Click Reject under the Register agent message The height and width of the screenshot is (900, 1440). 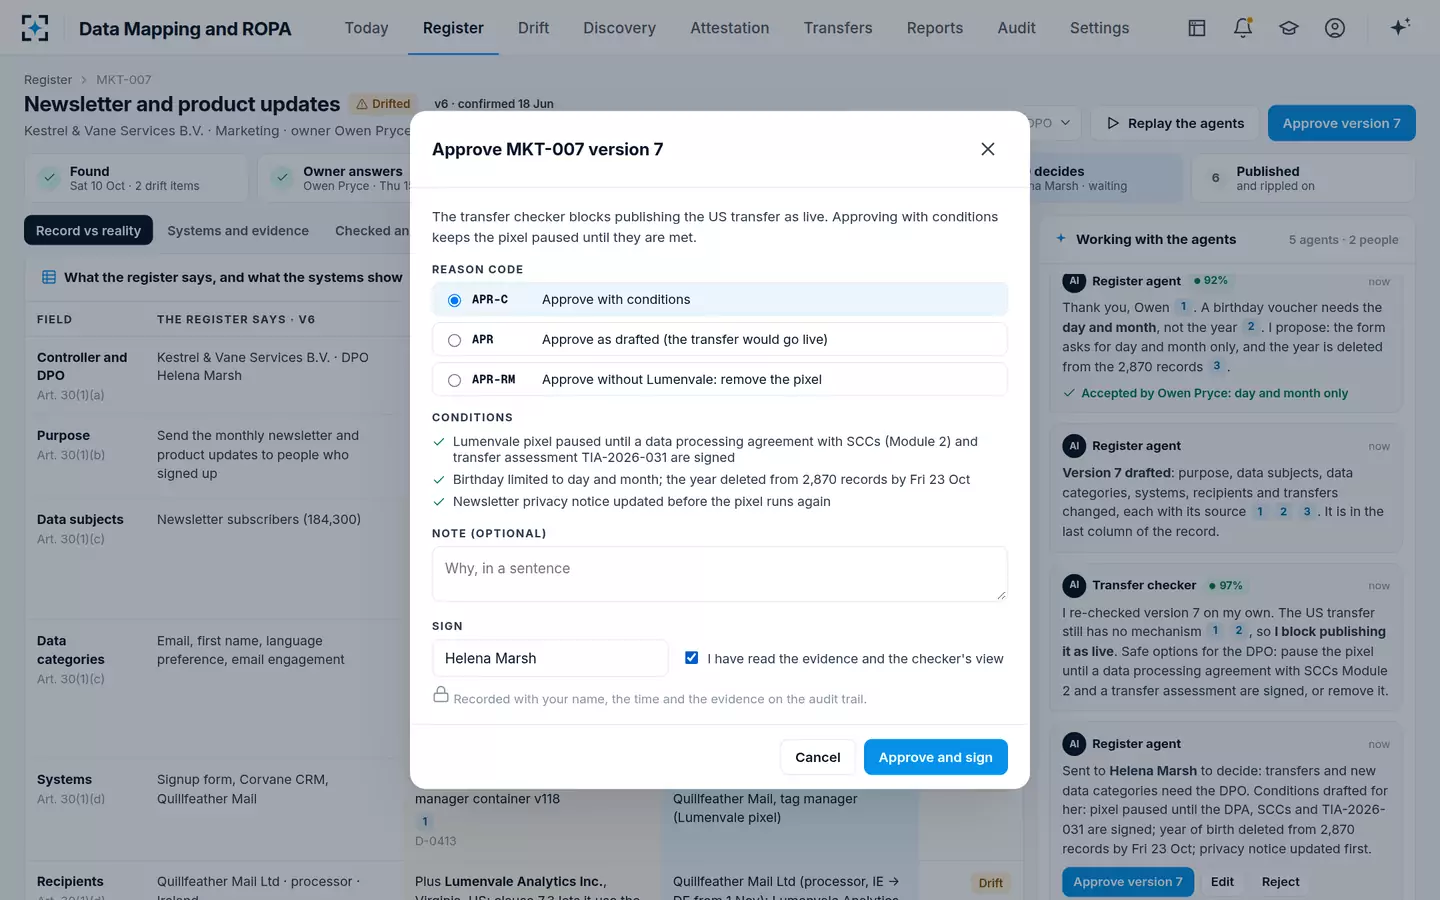(x=1280, y=882)
